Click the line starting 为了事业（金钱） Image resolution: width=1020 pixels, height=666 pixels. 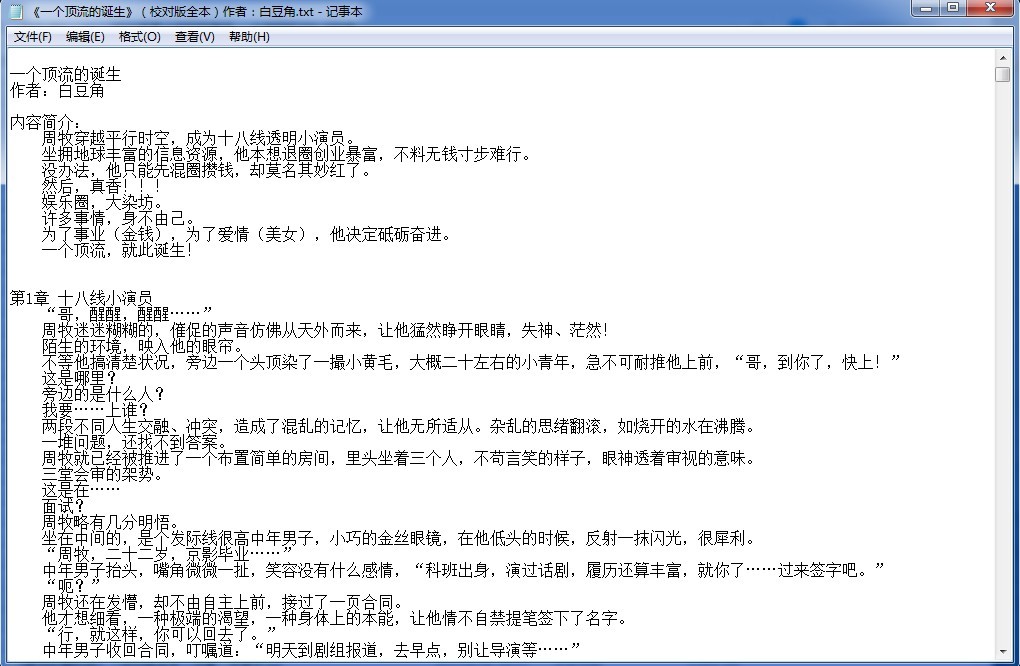tap(248, 234)
